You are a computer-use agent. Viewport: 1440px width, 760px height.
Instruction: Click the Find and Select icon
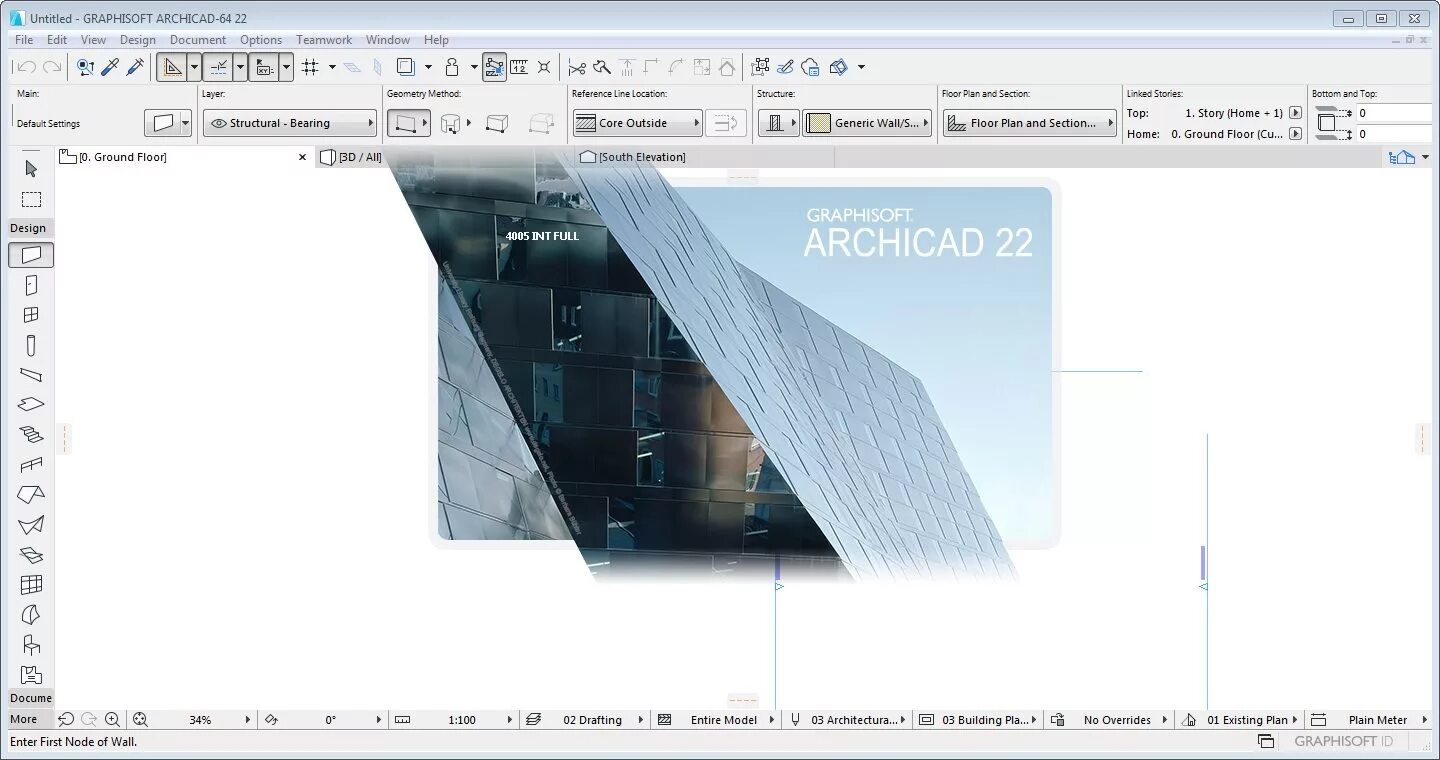pos(85,67)
